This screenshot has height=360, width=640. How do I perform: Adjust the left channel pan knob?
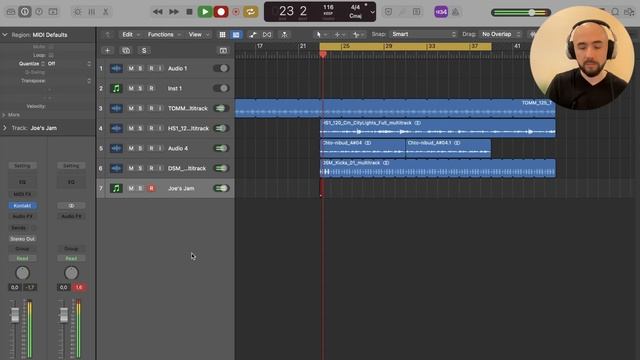(22, 273)
